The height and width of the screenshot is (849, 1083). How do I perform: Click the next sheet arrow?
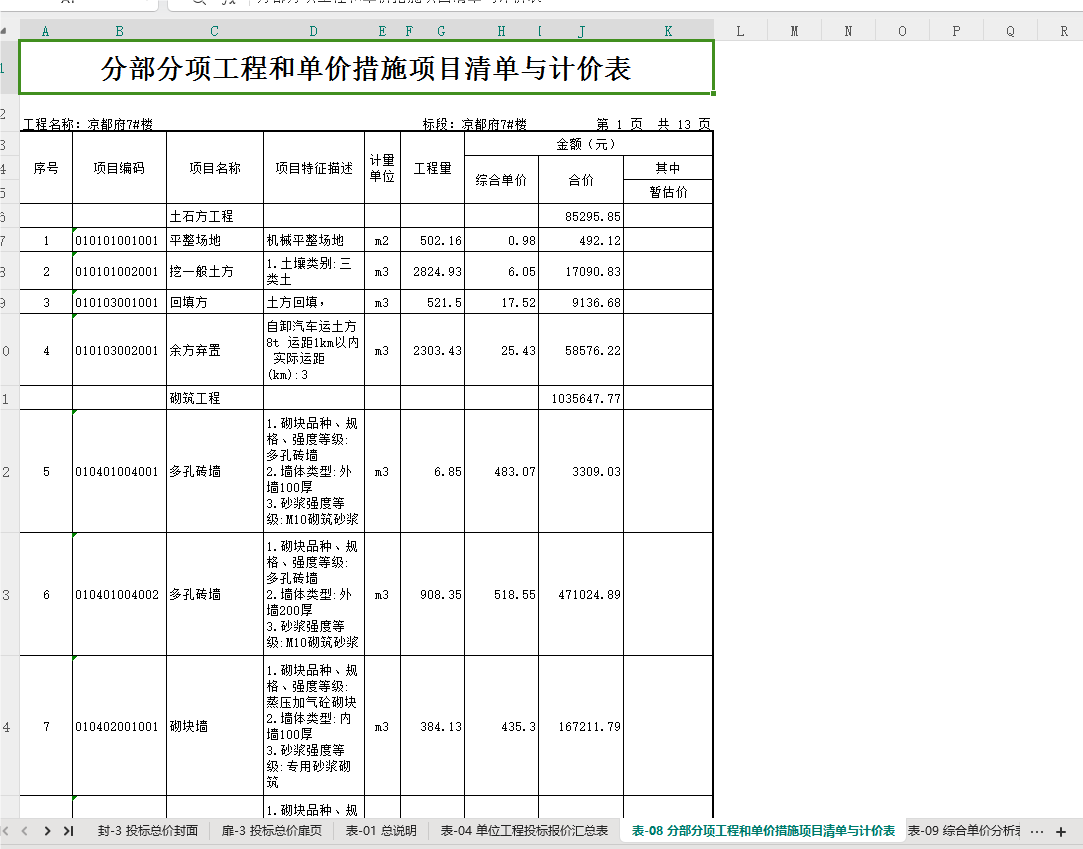[47, 831]
